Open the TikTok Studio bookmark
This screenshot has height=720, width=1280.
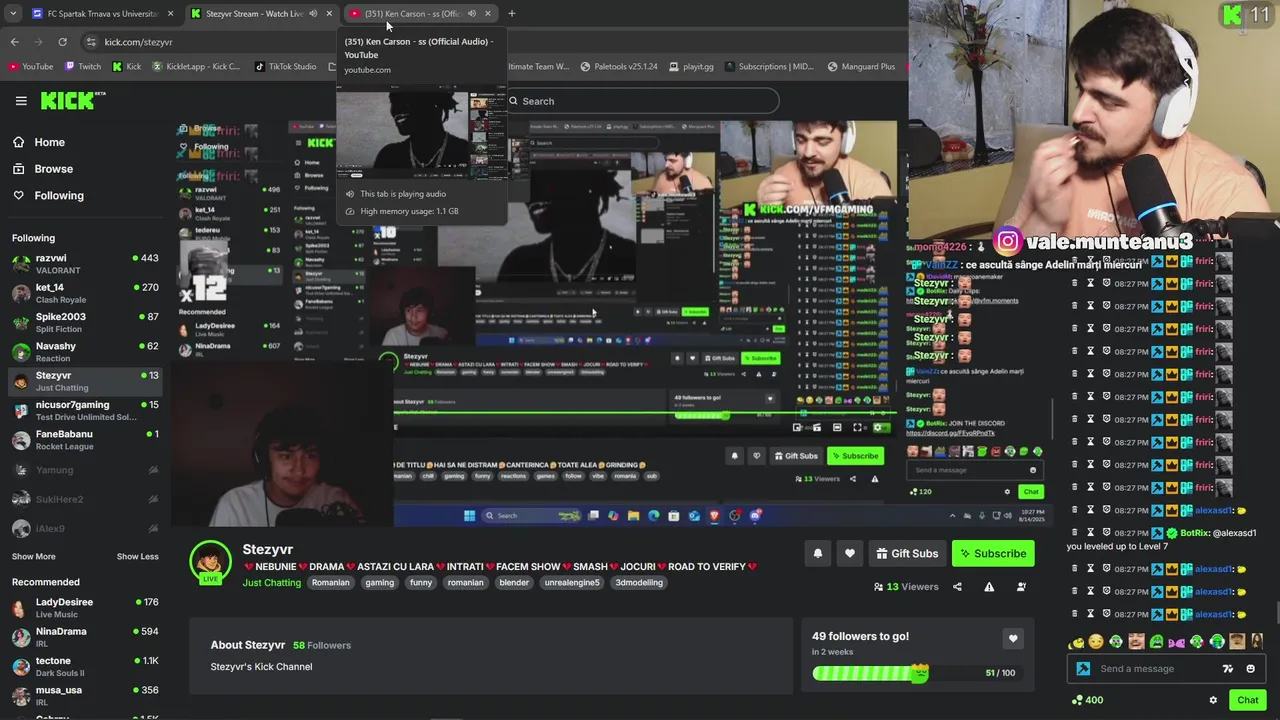coord(285,67)
